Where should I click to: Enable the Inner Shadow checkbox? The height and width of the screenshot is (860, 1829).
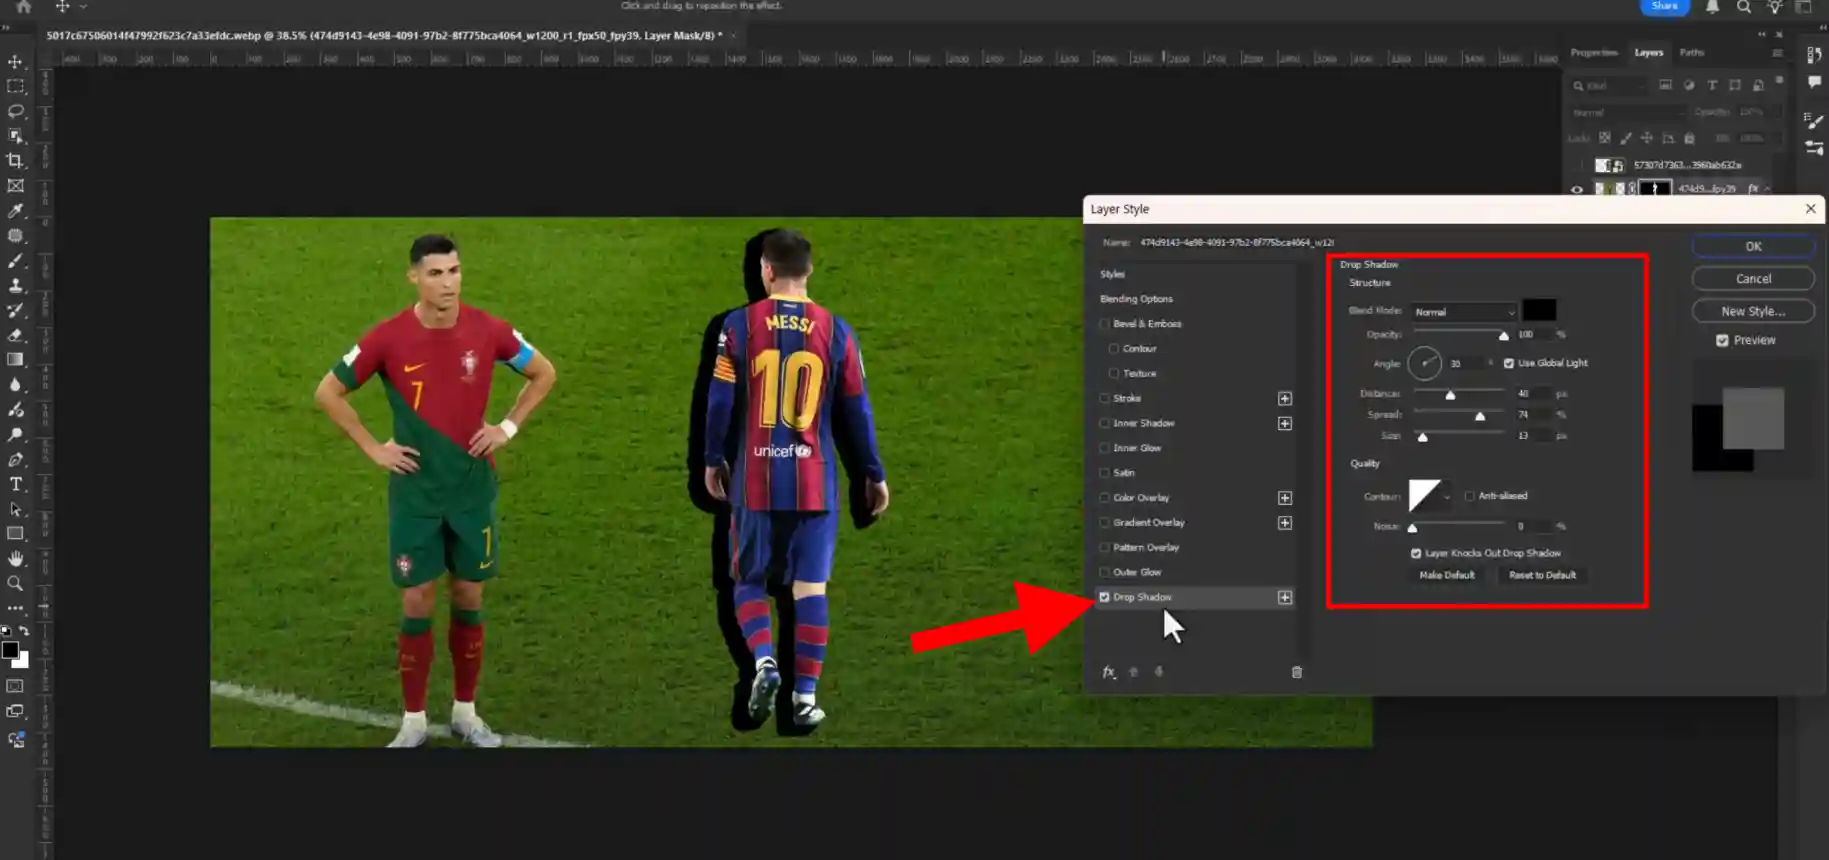[1105, 423]
